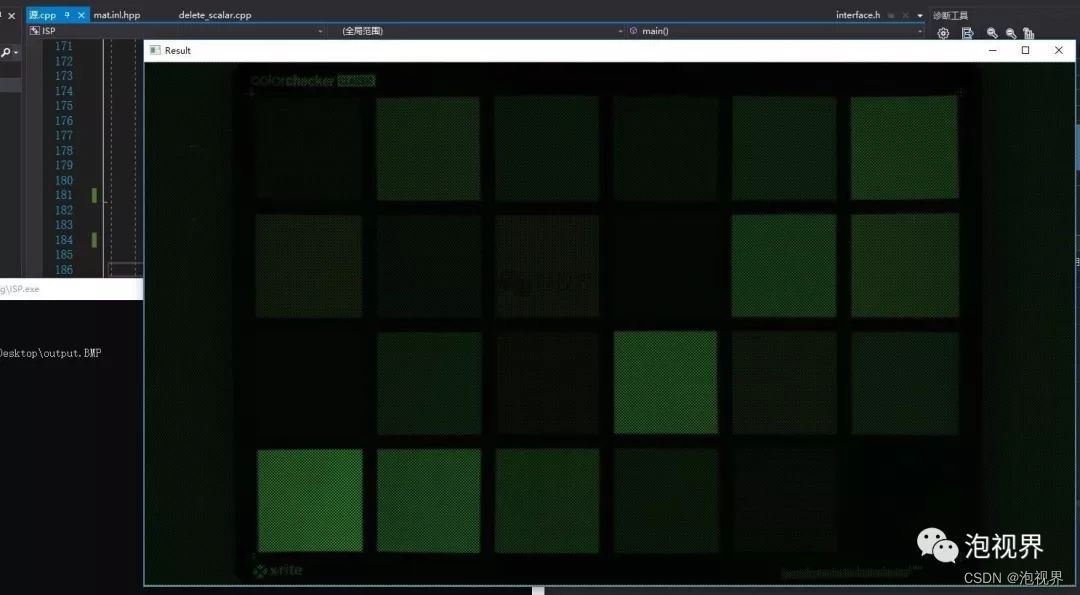Click the 诊断工具 panel title

tap(951, 15)
